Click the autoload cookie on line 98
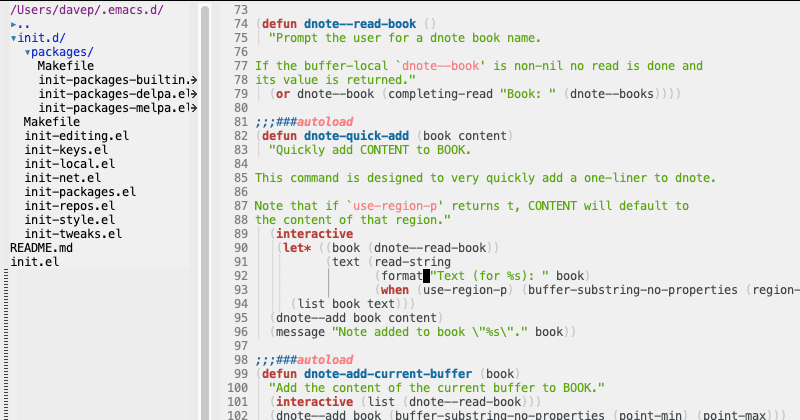 point(325,360)
